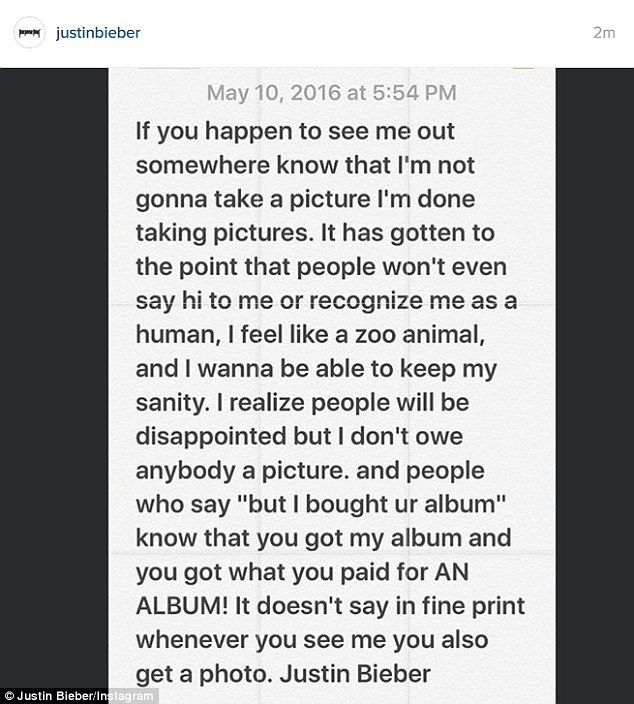Click the word 'sanity.' in the note
Image resolution: width=634 pixels, height=704 pixels.
[173, 403]
